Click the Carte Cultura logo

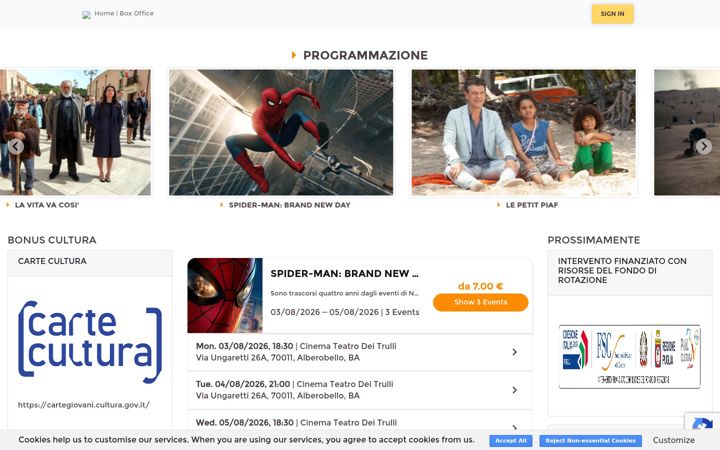90,342
